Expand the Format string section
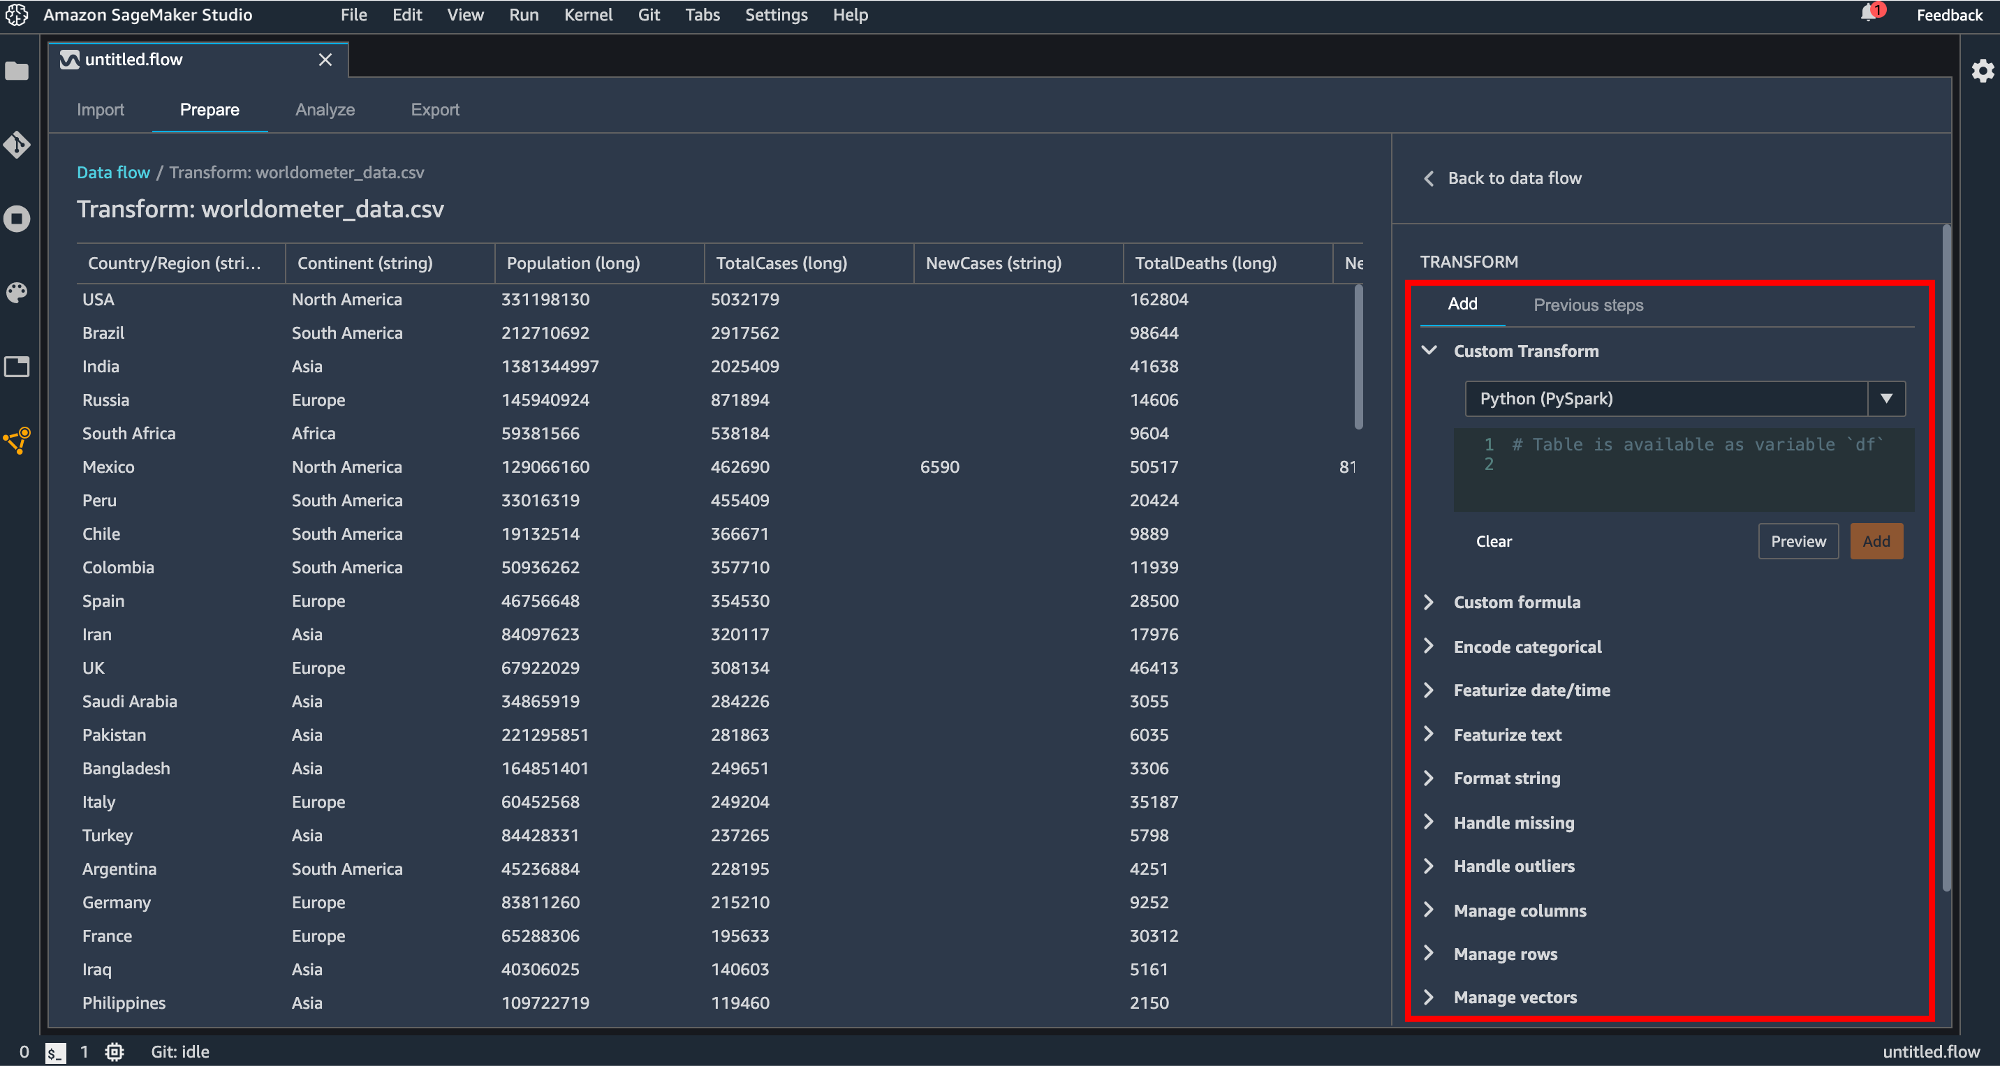 pyautogui.click(x=1430, y=778)
